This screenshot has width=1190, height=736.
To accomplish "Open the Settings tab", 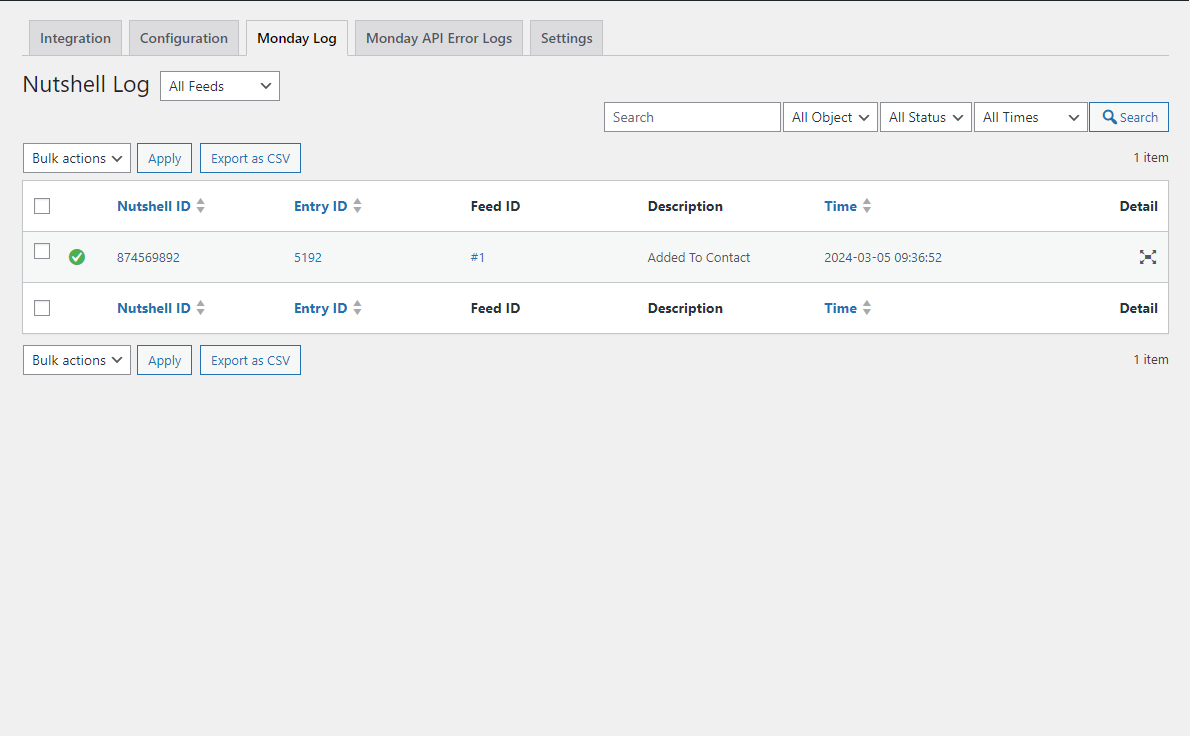I will pos(566,38).
